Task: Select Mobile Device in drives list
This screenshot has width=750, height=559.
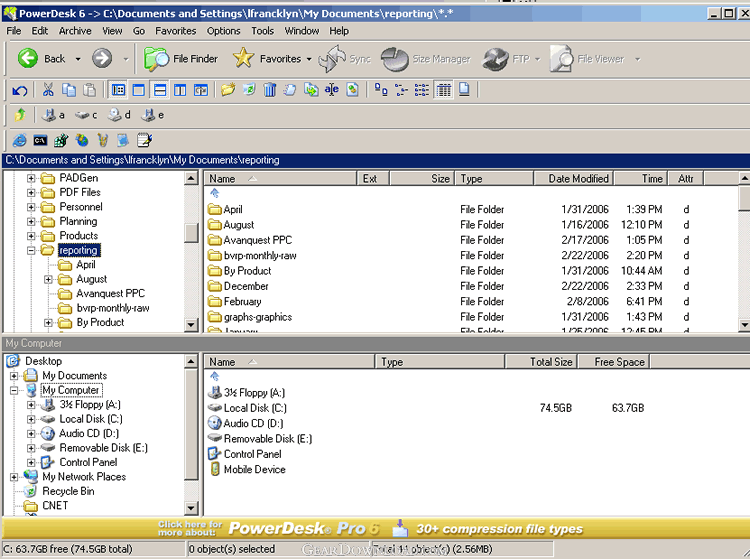Action: pos(247,470)
